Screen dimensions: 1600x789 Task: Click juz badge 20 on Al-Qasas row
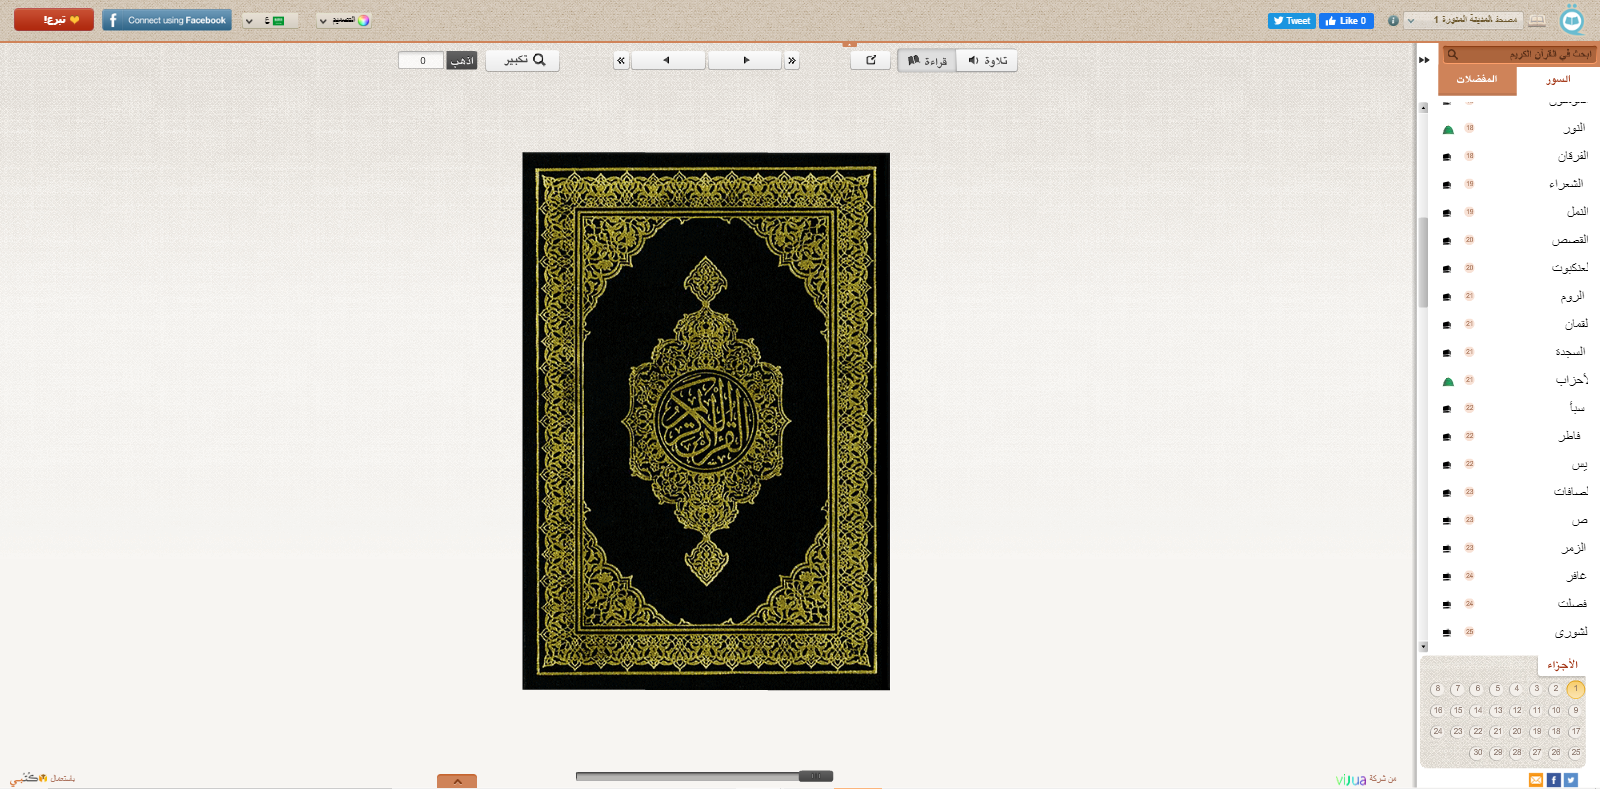coord(1469,240)
